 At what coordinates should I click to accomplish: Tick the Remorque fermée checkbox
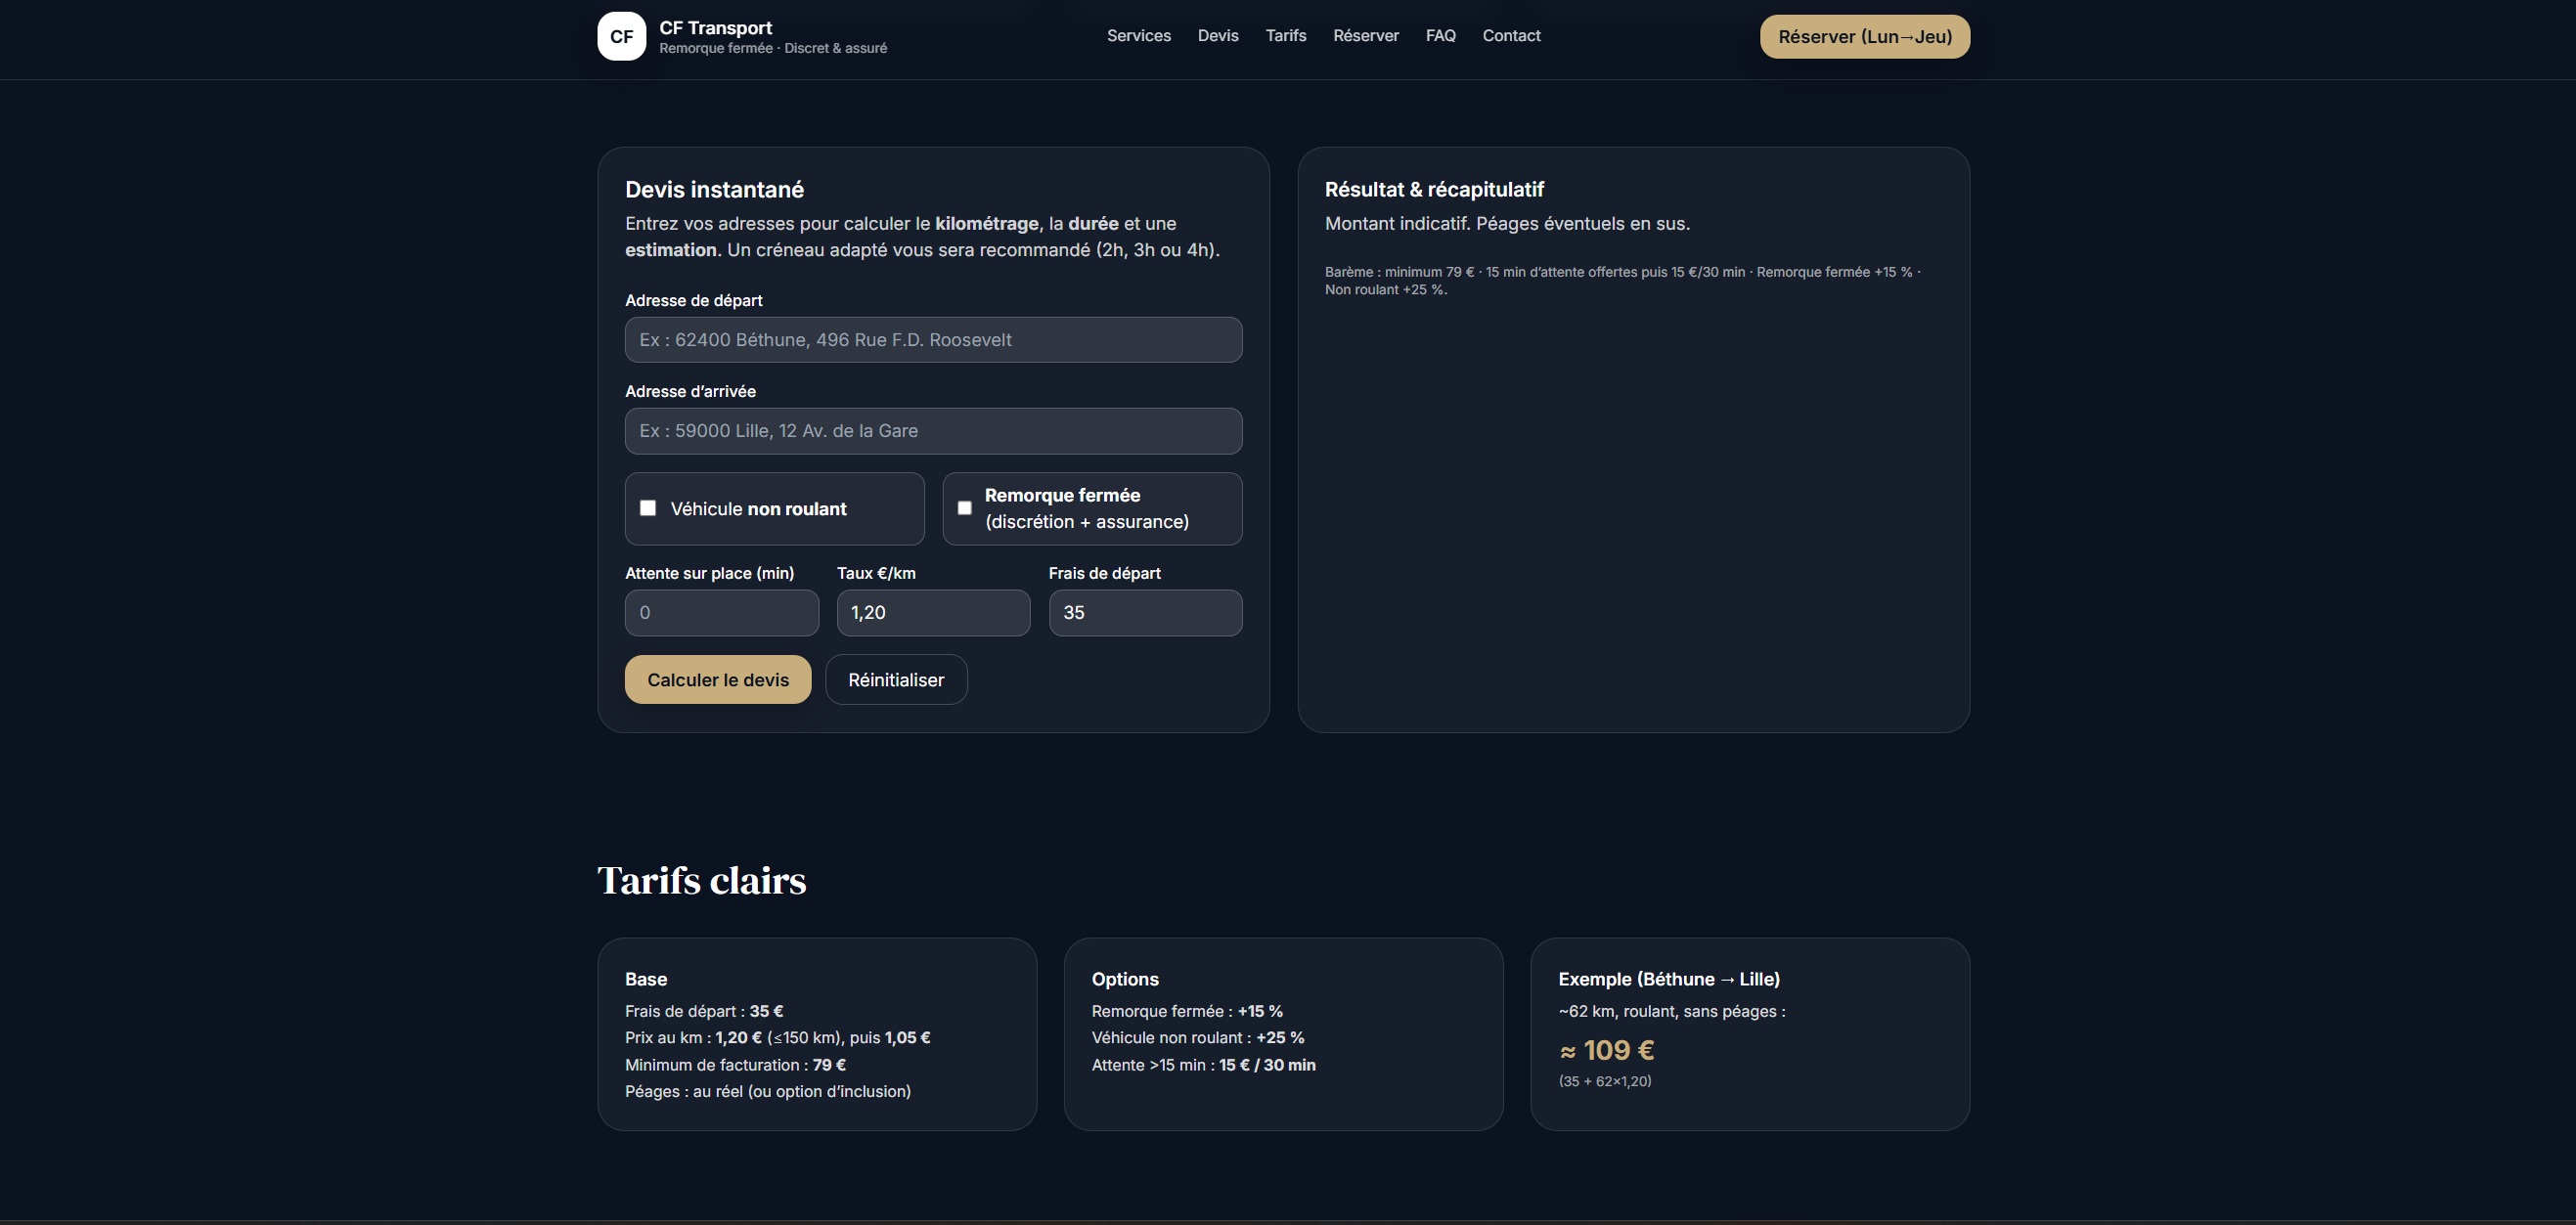tap(964, 508)
